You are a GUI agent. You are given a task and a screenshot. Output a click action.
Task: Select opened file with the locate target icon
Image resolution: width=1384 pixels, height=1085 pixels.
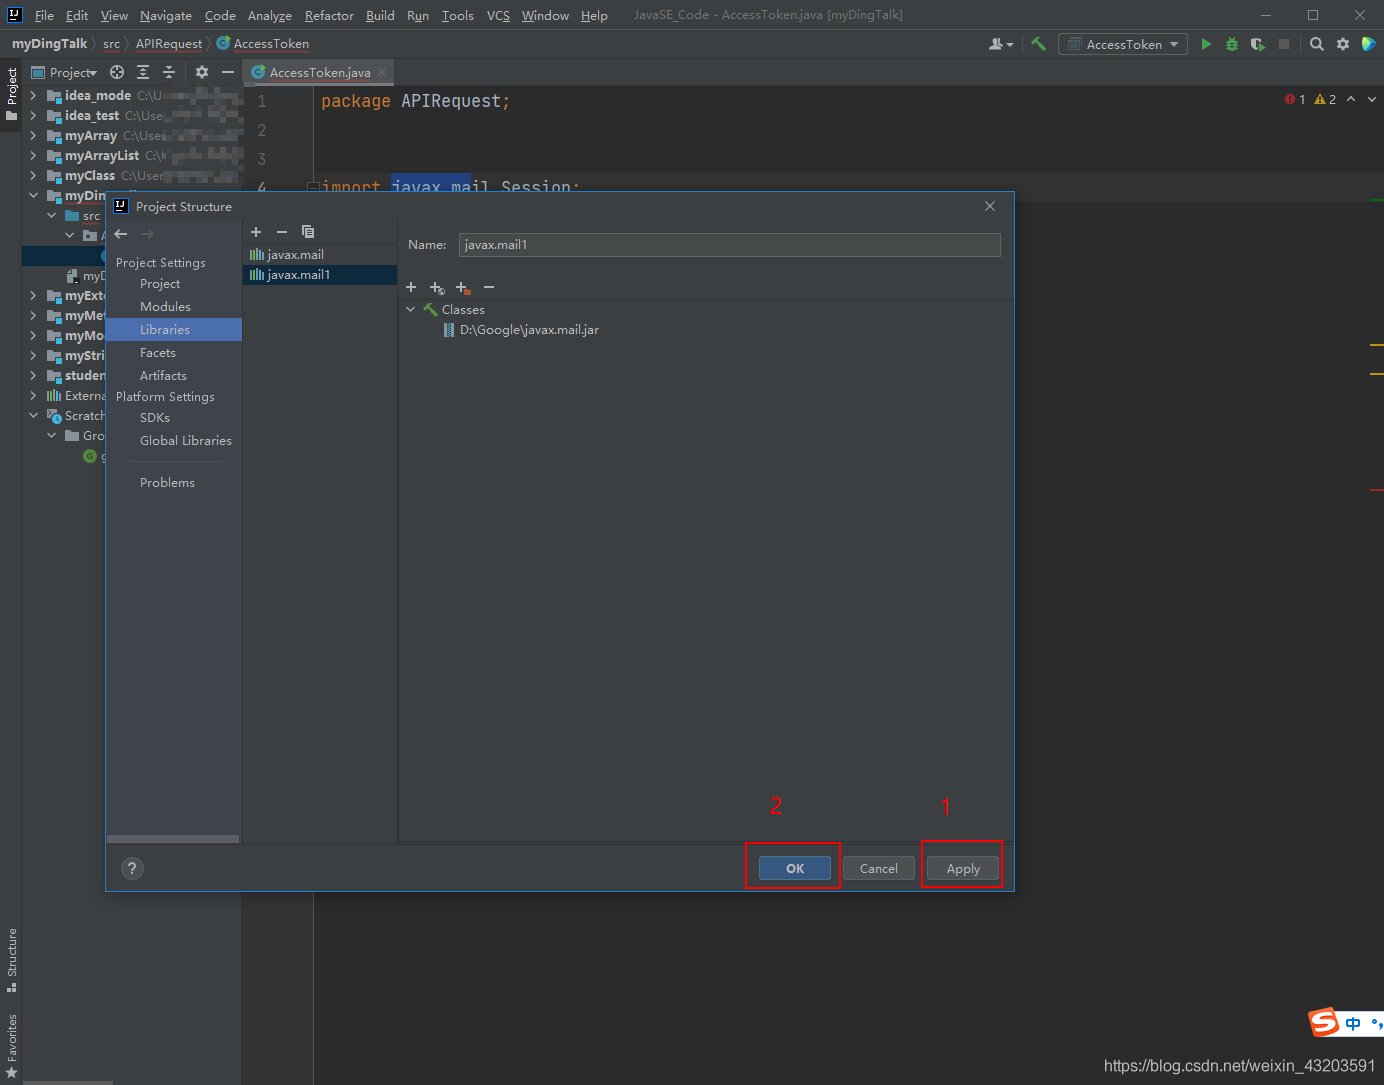click(117, 72)
